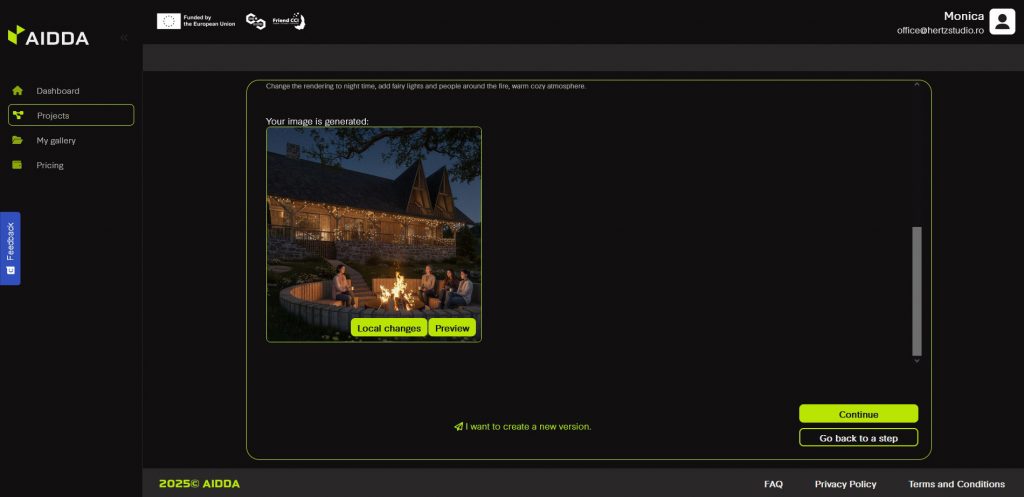1024x497 pixels.
Task: Click the AIDDA logo in the sidebar
Action: [48, 37]
